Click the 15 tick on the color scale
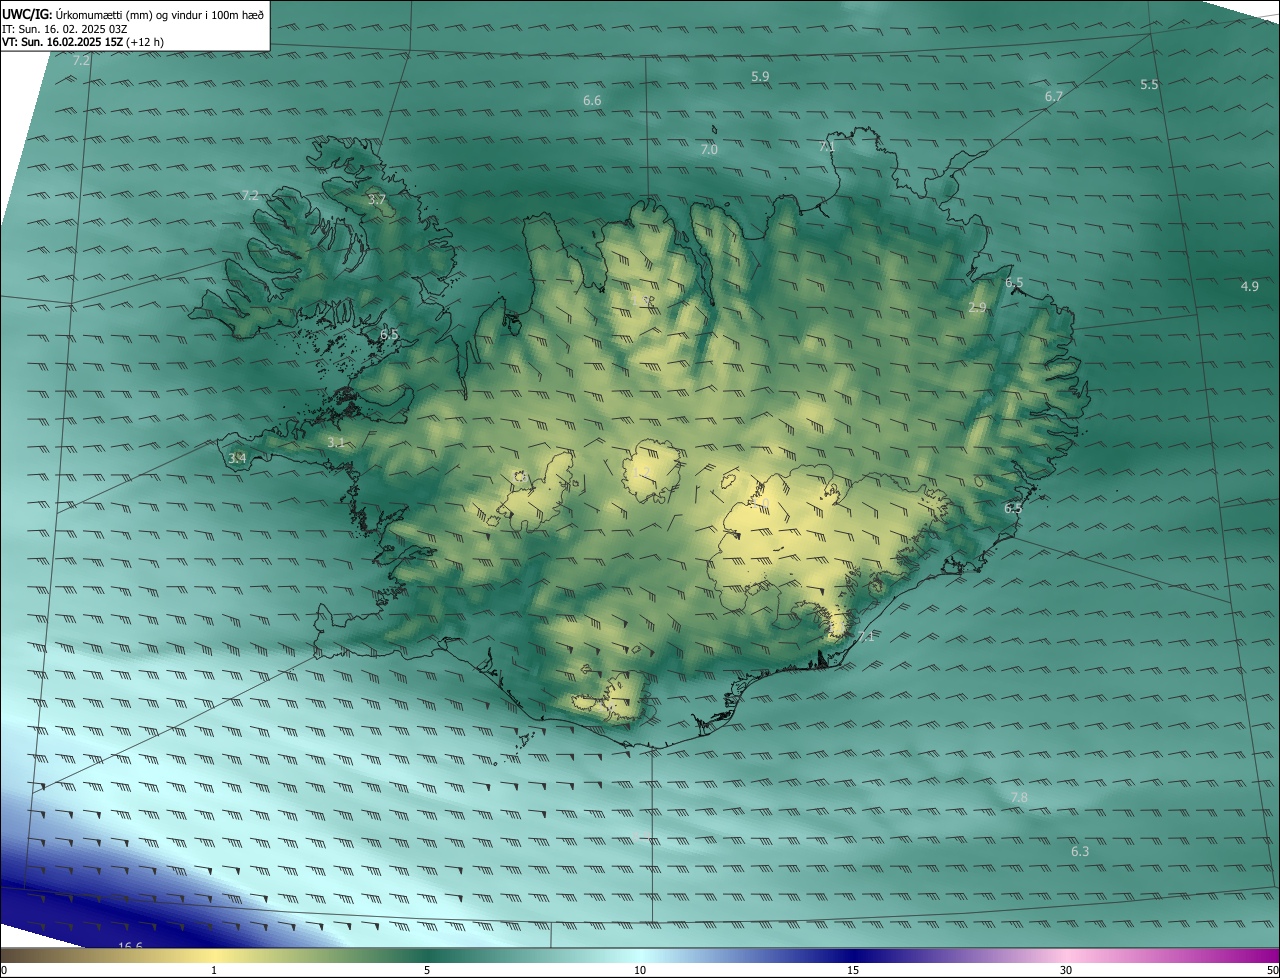The height and width of the screenshot is (978, 1280). 853,970
